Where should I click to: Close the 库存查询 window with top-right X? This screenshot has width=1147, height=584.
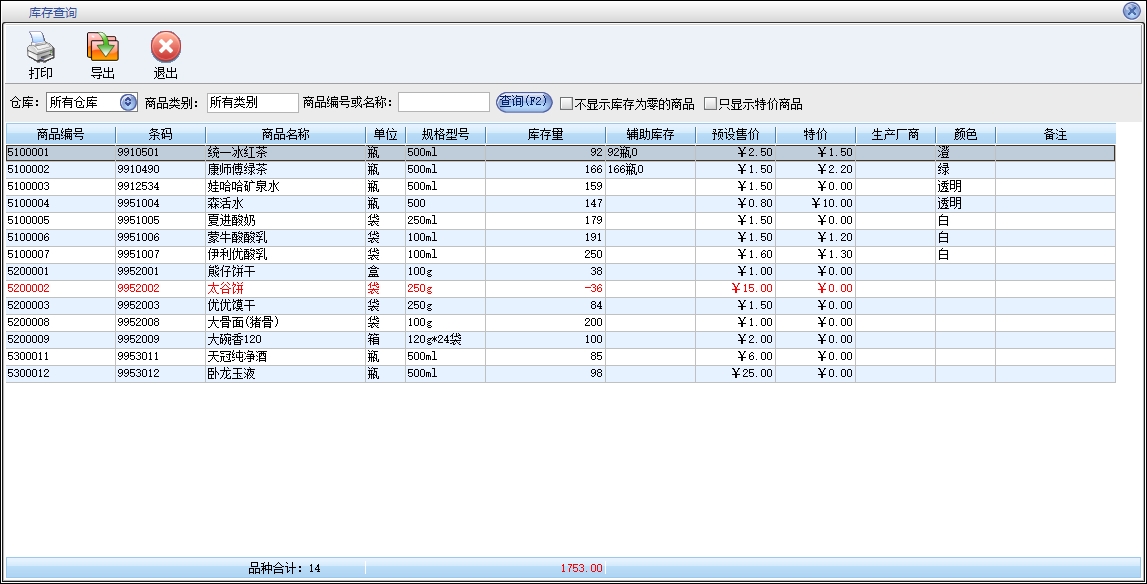(1132, 11)
